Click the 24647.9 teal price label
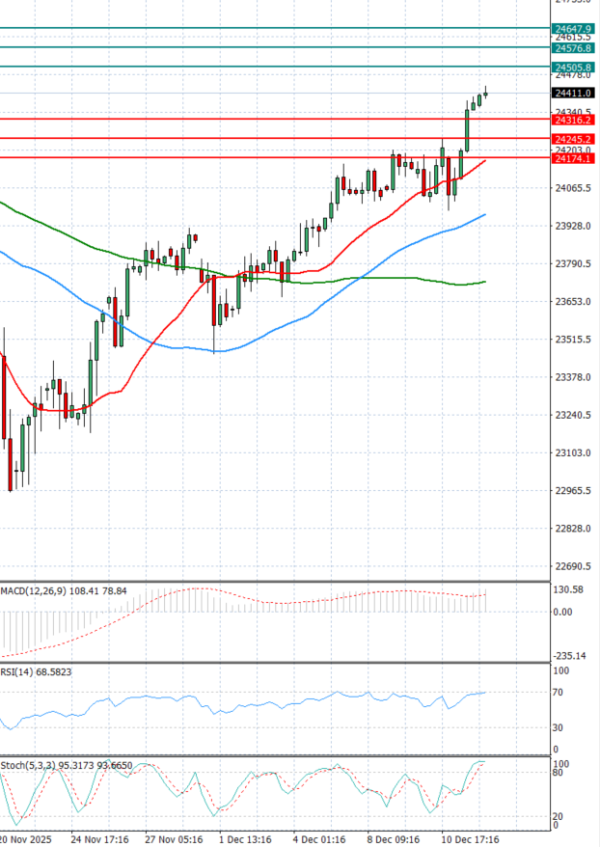Viewport: 600px width, 847px height. point(573,29)
